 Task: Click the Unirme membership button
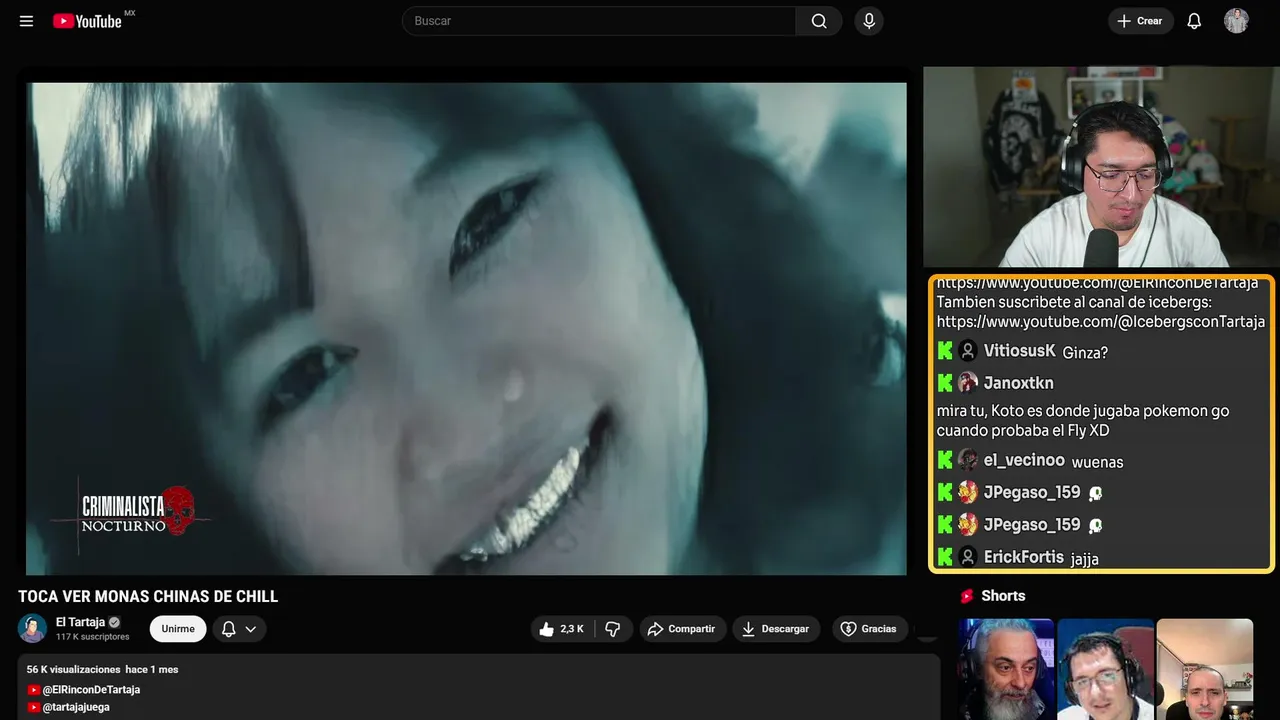point(178,629)
